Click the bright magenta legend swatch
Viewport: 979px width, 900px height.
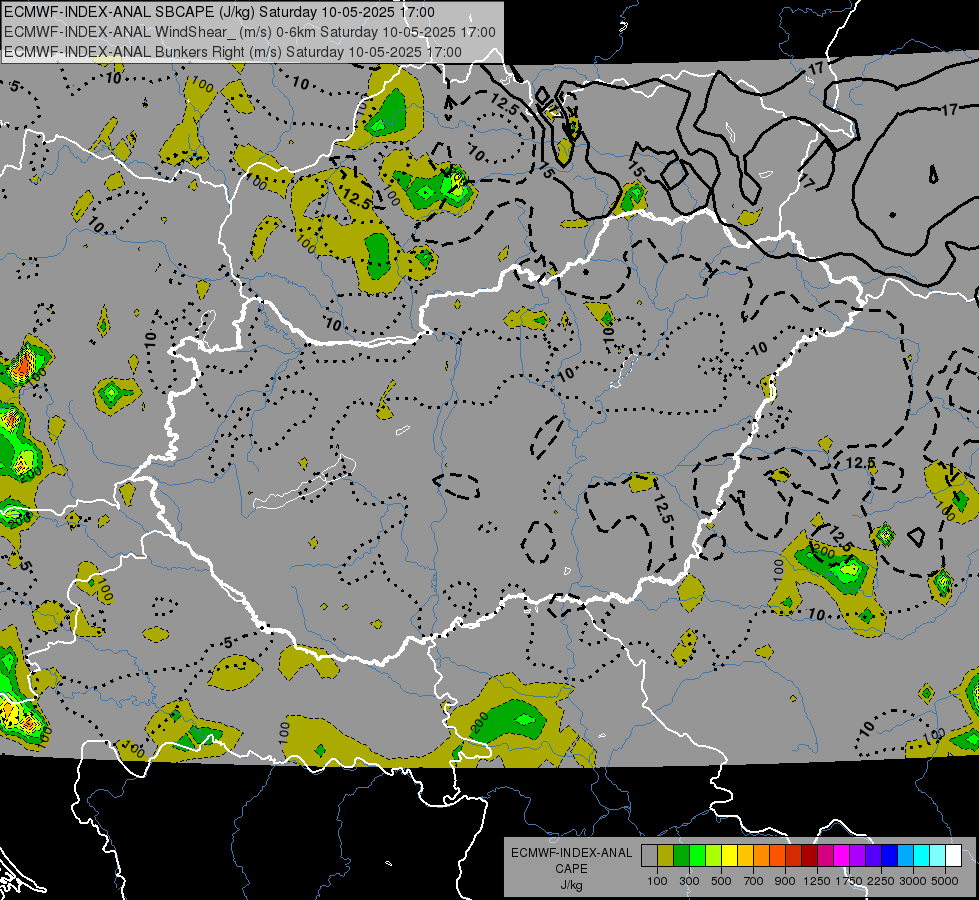click(842, 856)
